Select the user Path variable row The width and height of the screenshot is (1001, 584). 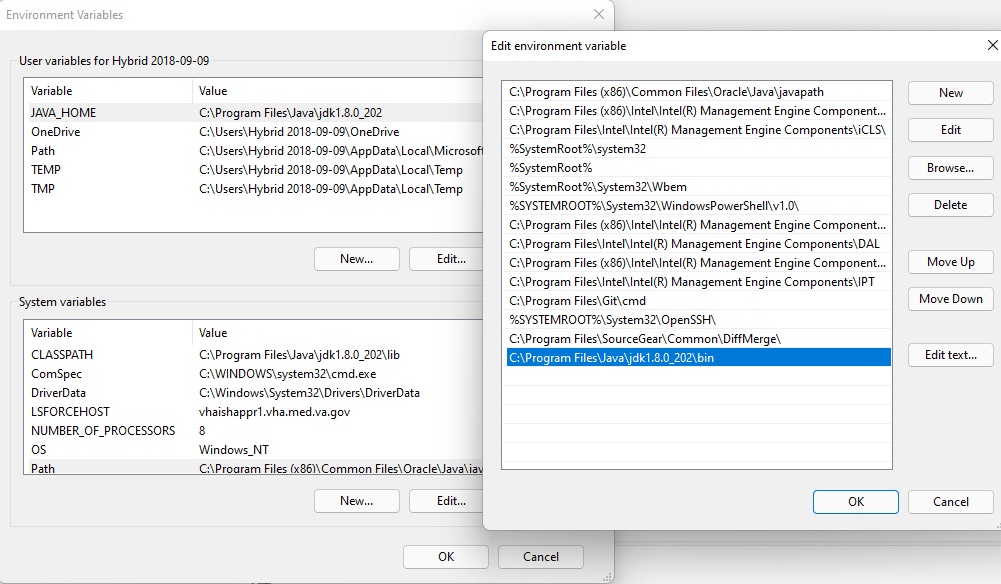click(x=255, y=151)
